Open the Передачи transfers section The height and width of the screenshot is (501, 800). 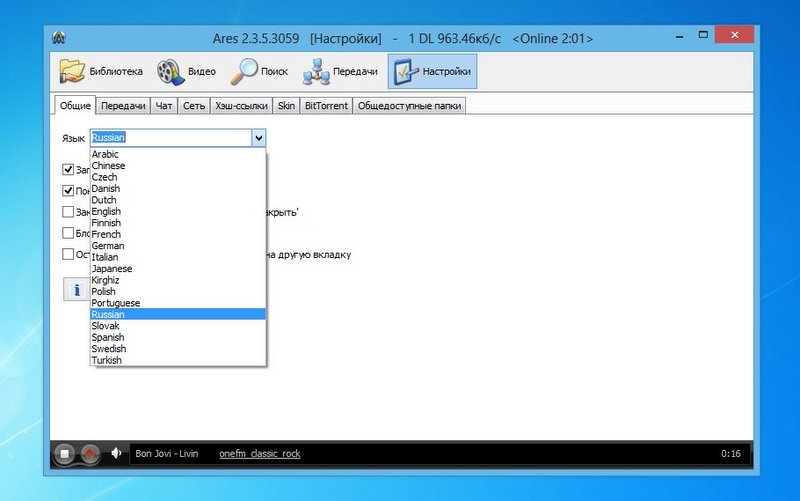340,71
